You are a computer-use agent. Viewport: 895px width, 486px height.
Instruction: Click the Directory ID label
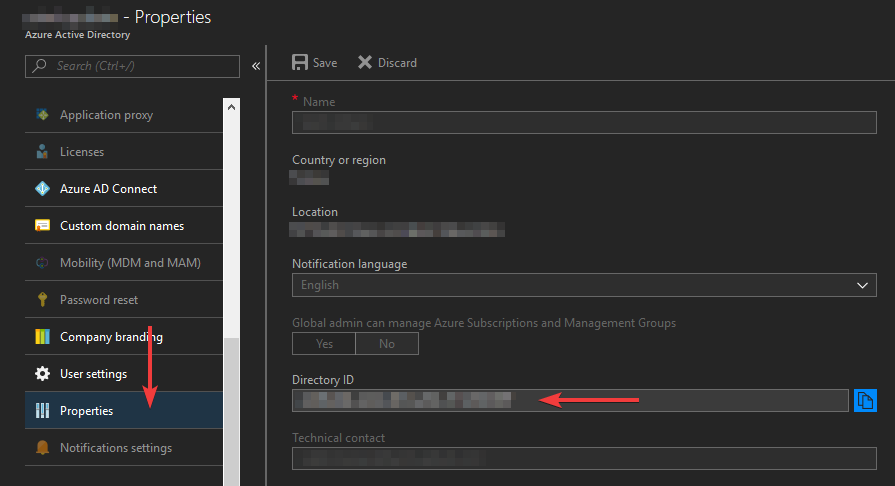coord(323,380)
